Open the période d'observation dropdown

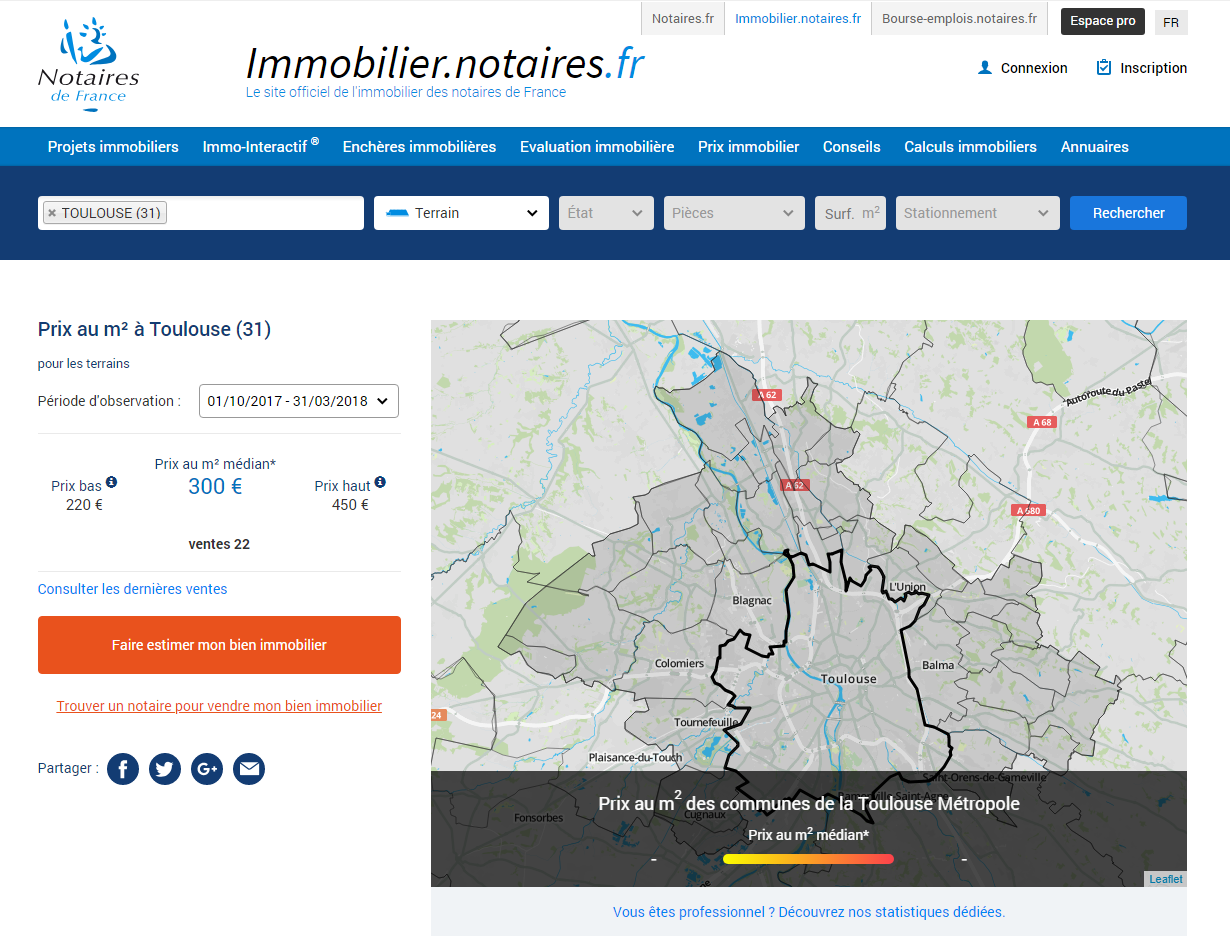tap(299, 401)
